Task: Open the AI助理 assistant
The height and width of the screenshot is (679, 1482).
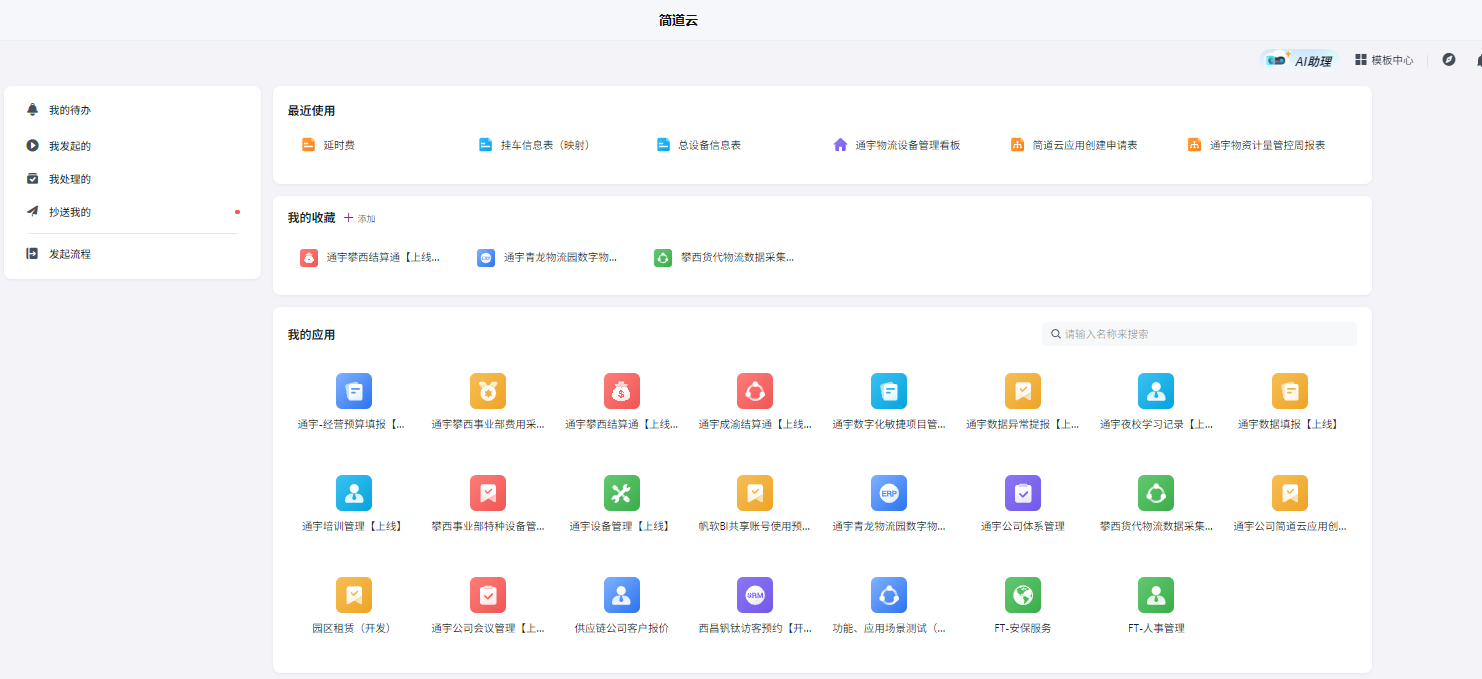Action: point(1299,60)
